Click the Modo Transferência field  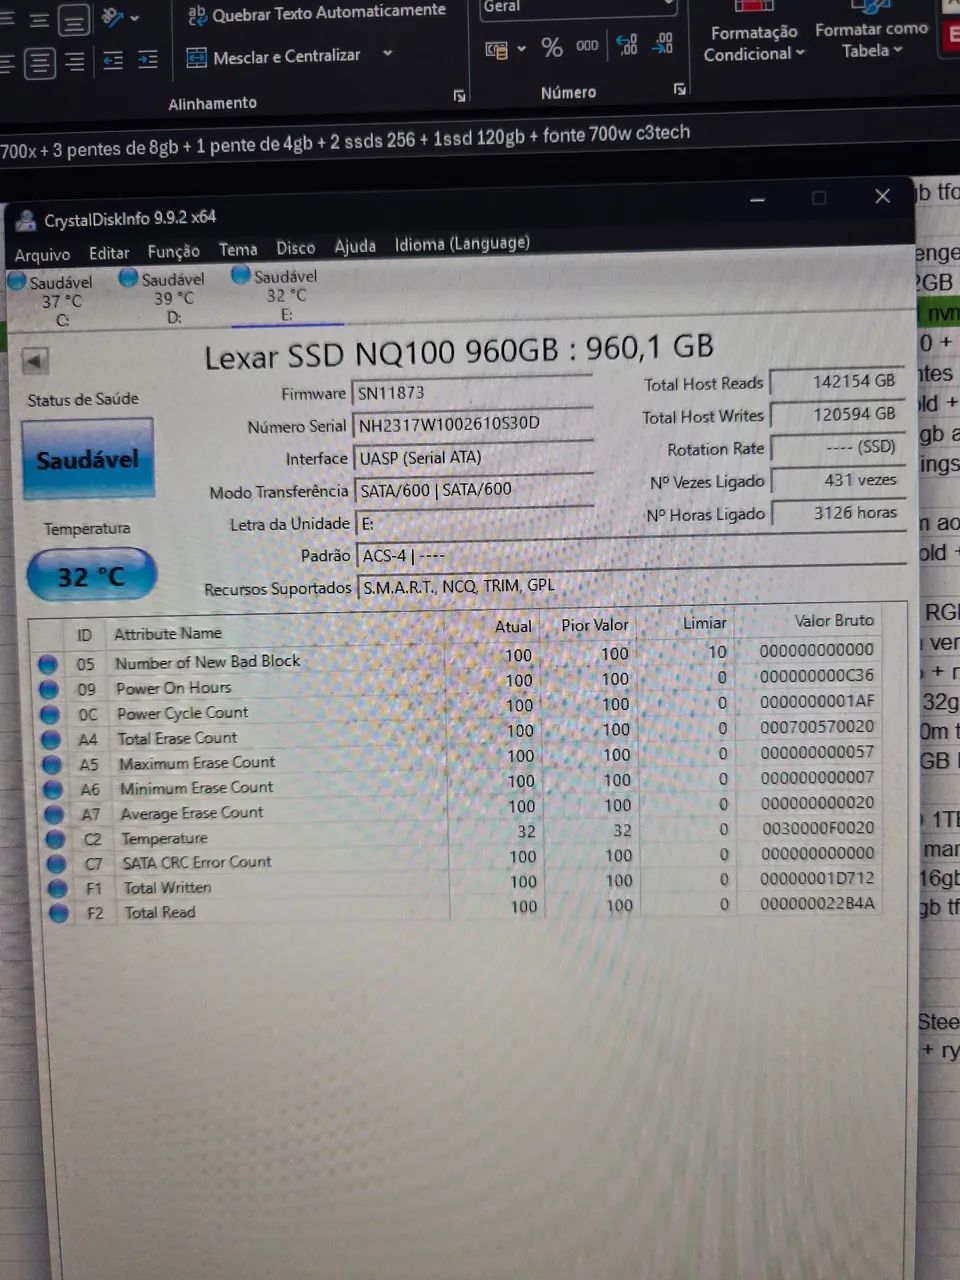475,489
